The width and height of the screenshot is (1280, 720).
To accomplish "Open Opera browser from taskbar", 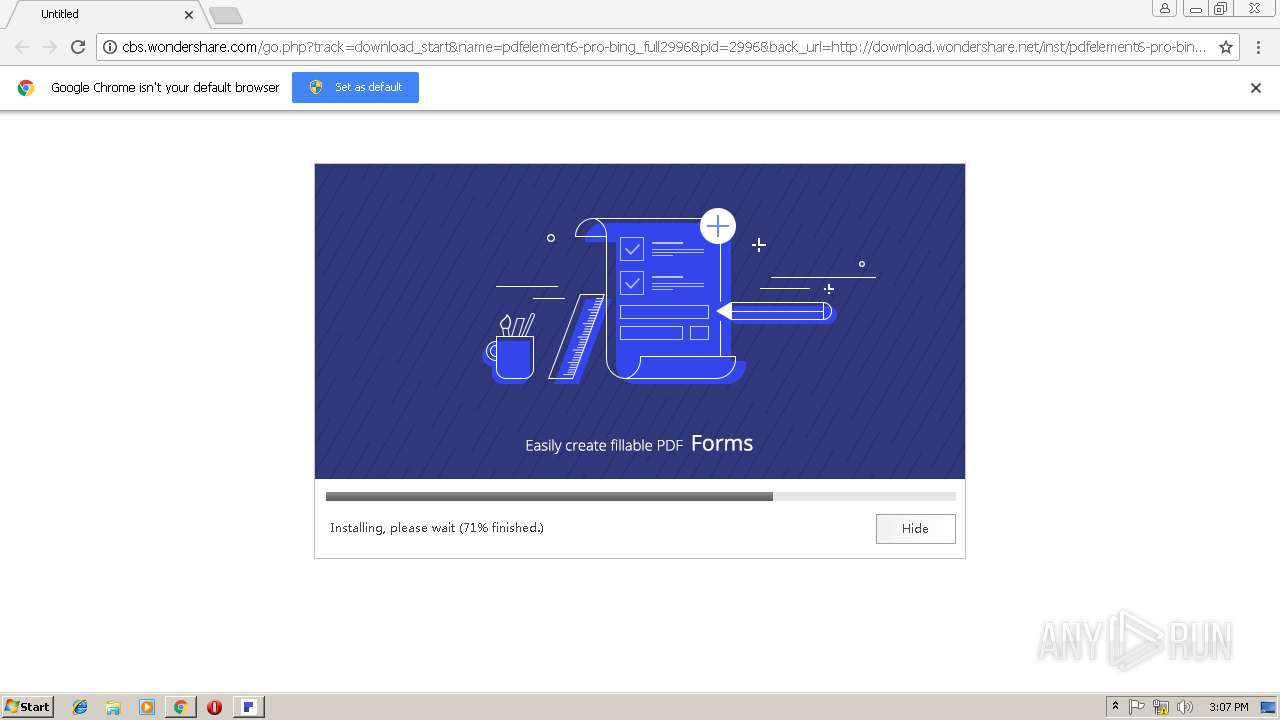I will click(214, 707).
